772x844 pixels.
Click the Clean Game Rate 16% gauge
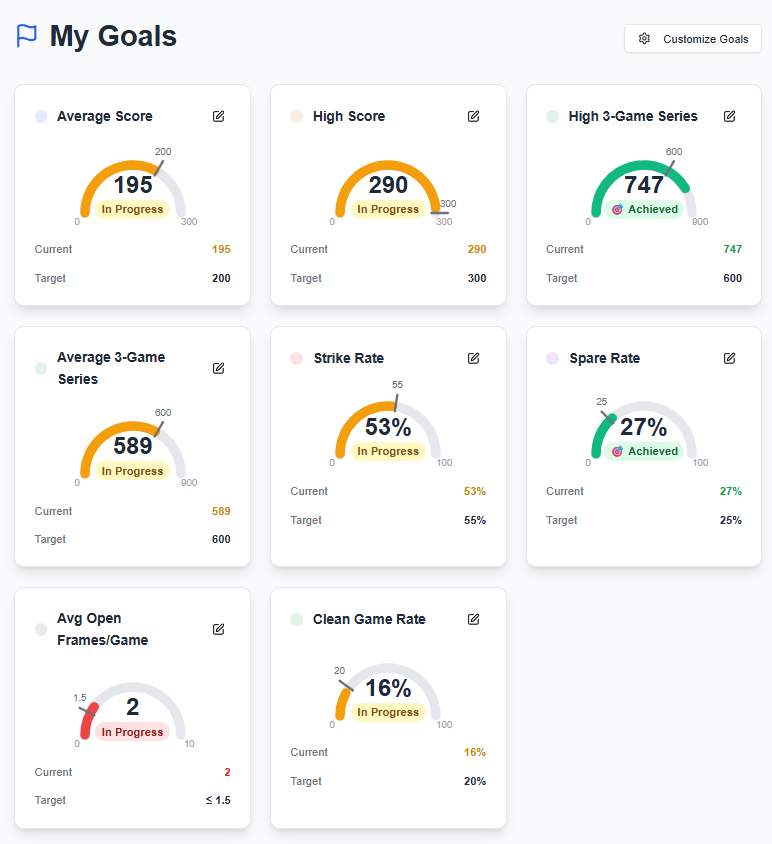pyautogui.click(x=388, y=688)
